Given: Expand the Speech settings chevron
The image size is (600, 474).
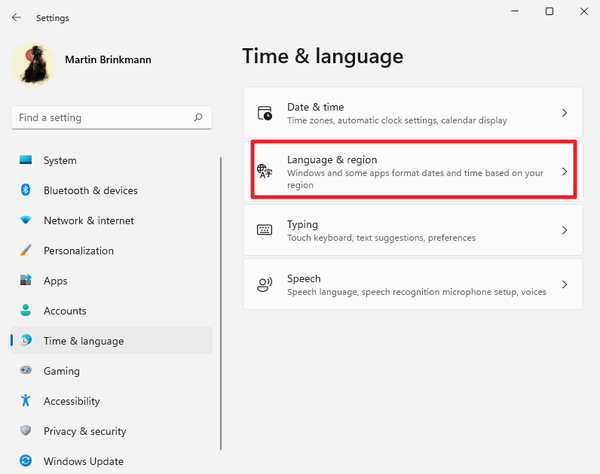Looking at the screenshot, I should (x=564, y=285).
